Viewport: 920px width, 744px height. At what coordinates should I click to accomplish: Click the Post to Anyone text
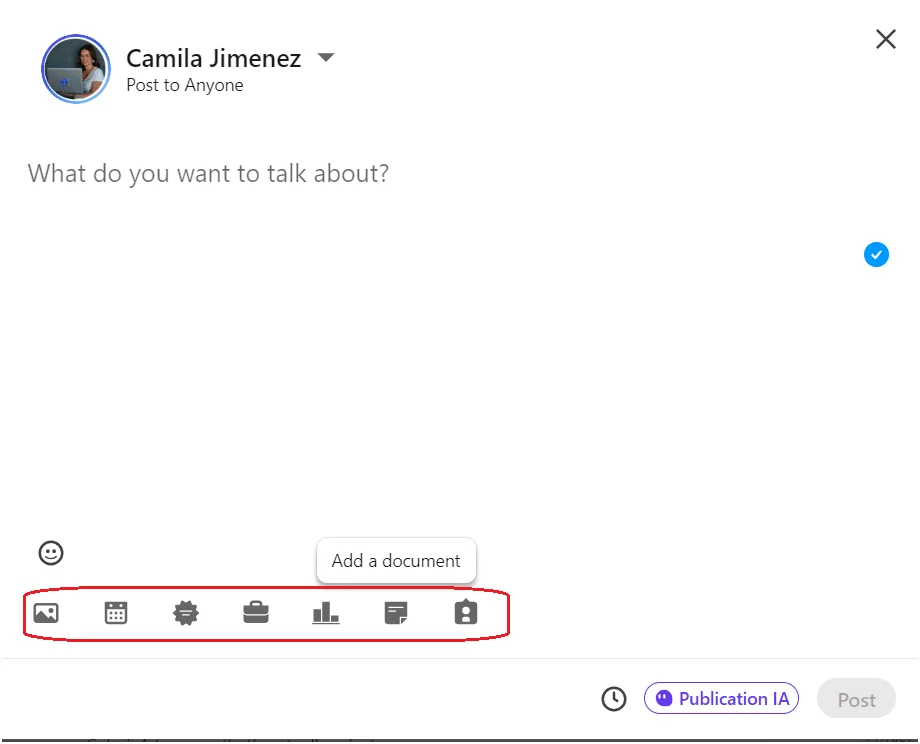[185, 85]
